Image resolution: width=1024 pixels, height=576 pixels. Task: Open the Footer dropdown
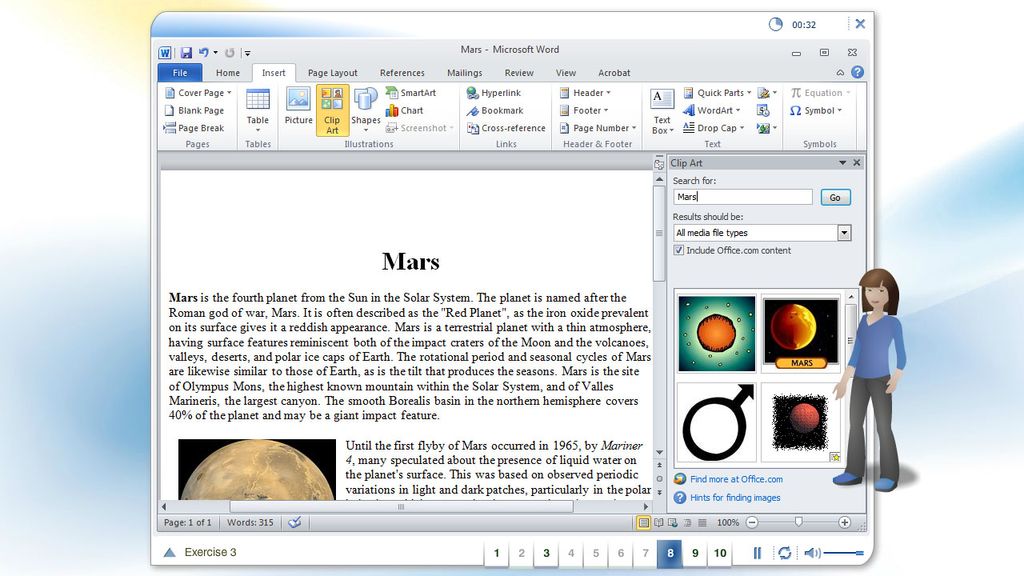click(584, 110)
